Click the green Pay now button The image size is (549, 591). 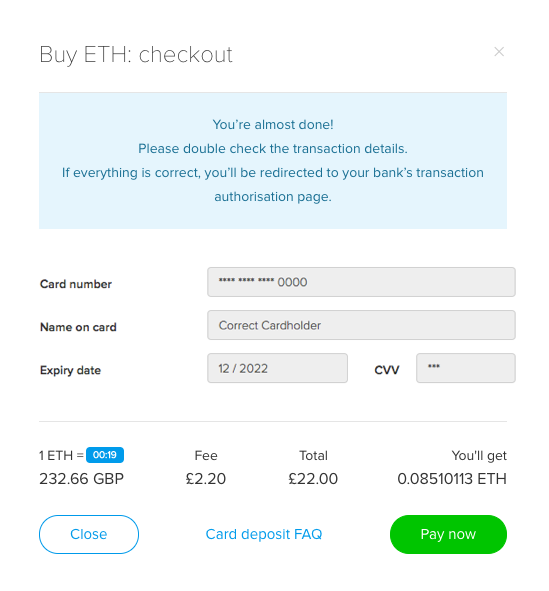[448, 534]
